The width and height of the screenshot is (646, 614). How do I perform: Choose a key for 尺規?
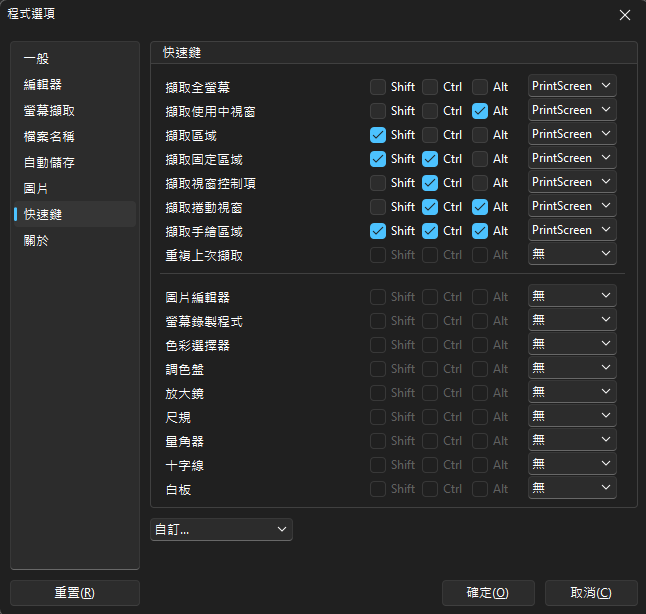[x=572, y=415]
